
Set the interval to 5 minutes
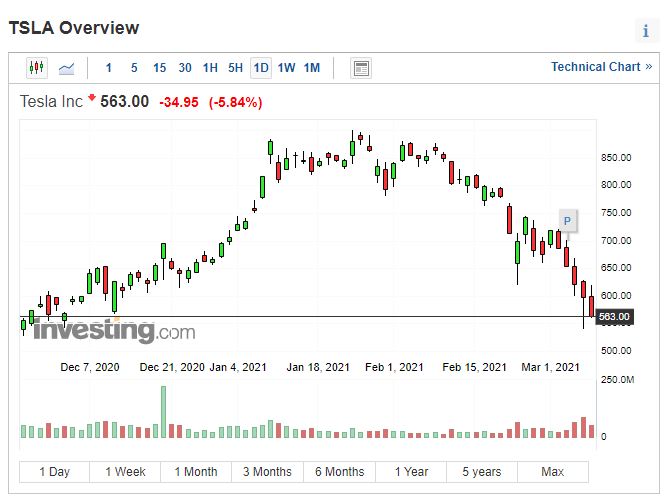pos(134,68)
